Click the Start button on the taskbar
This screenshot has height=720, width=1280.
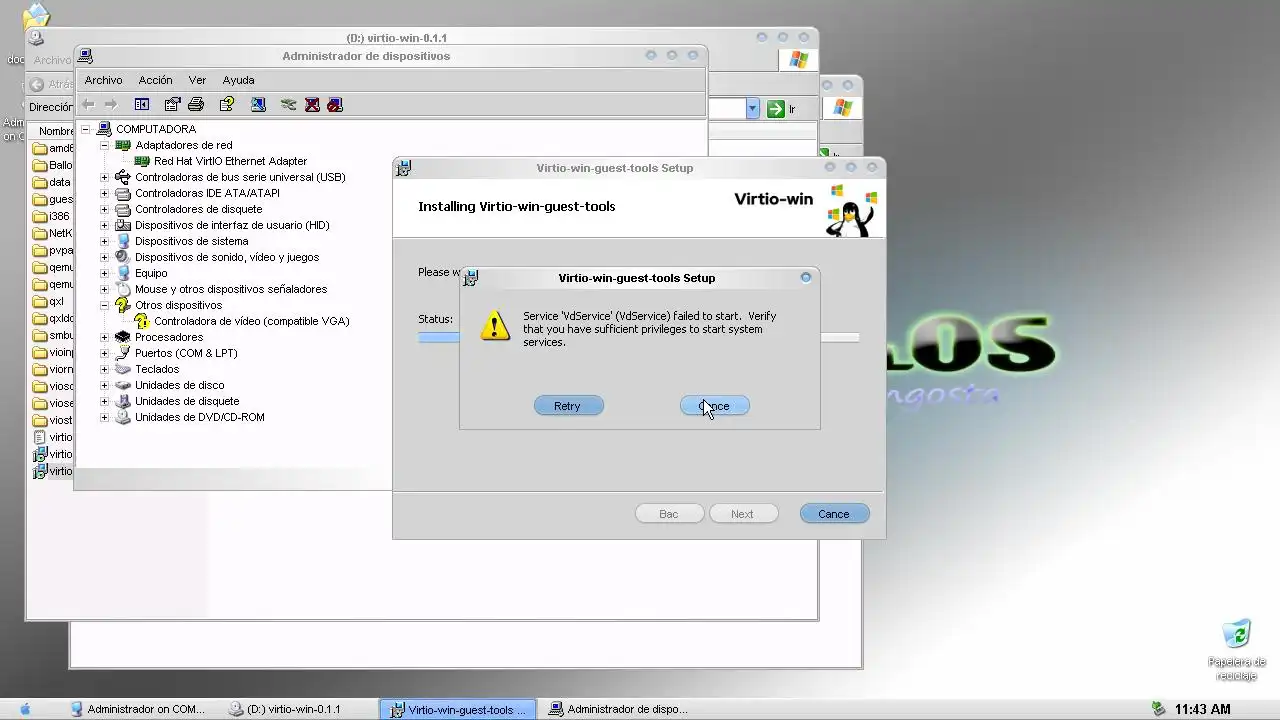(x=26, y=709)
